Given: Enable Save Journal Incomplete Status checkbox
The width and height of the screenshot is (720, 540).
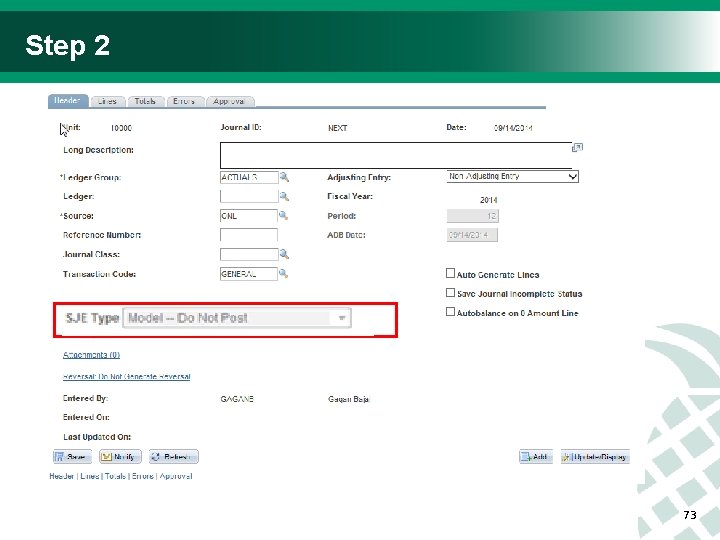Looking at the screenshot, I should (450, 292).
